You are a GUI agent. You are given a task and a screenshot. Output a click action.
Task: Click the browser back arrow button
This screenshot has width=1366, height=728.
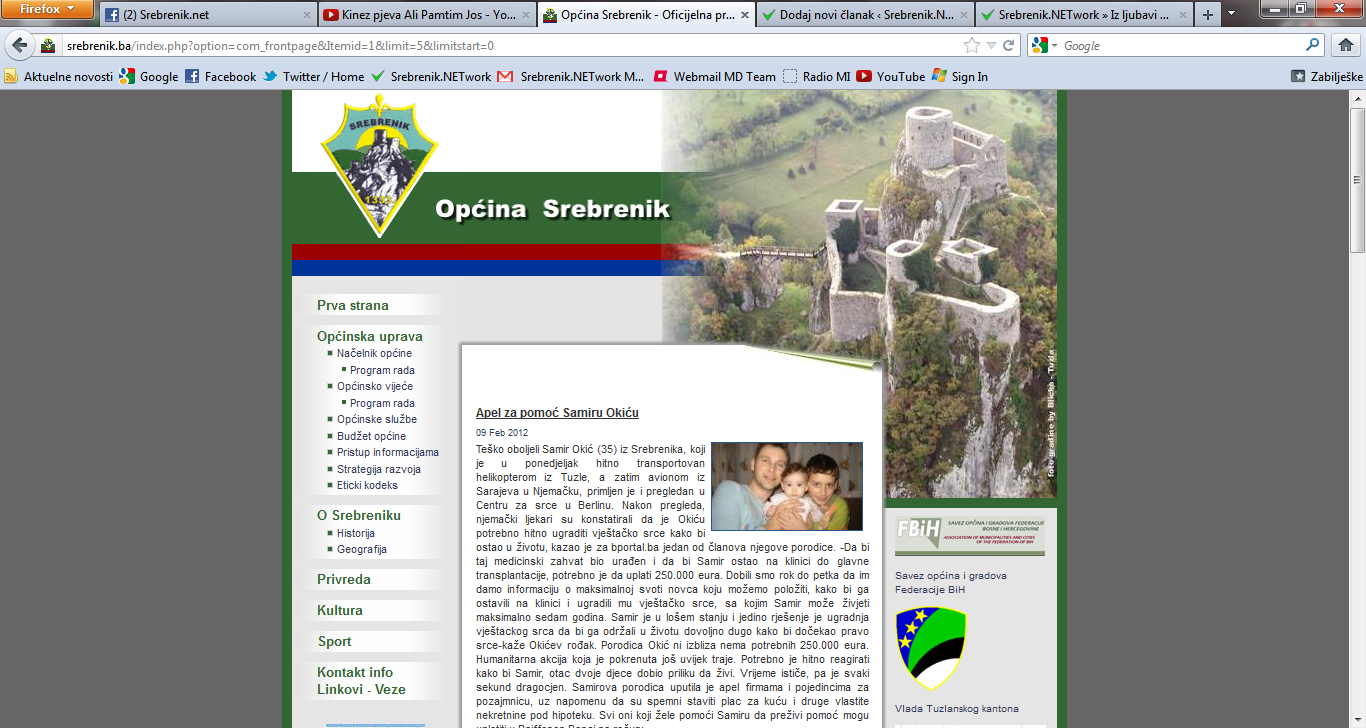tap(20, 45)
